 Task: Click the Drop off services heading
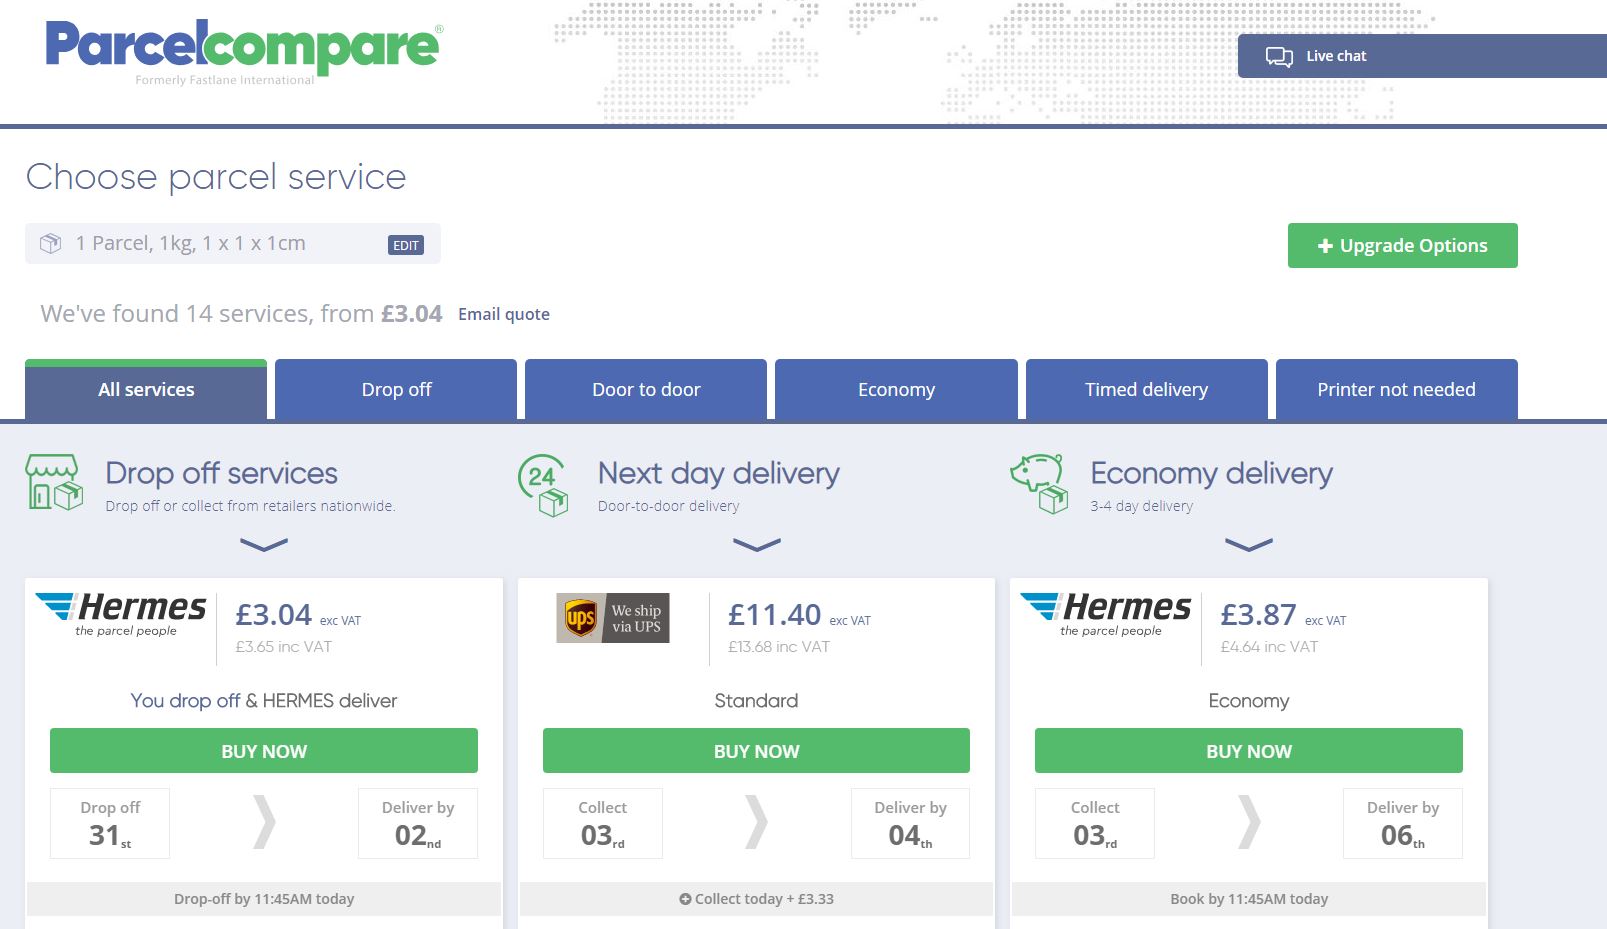pos(222,473)
